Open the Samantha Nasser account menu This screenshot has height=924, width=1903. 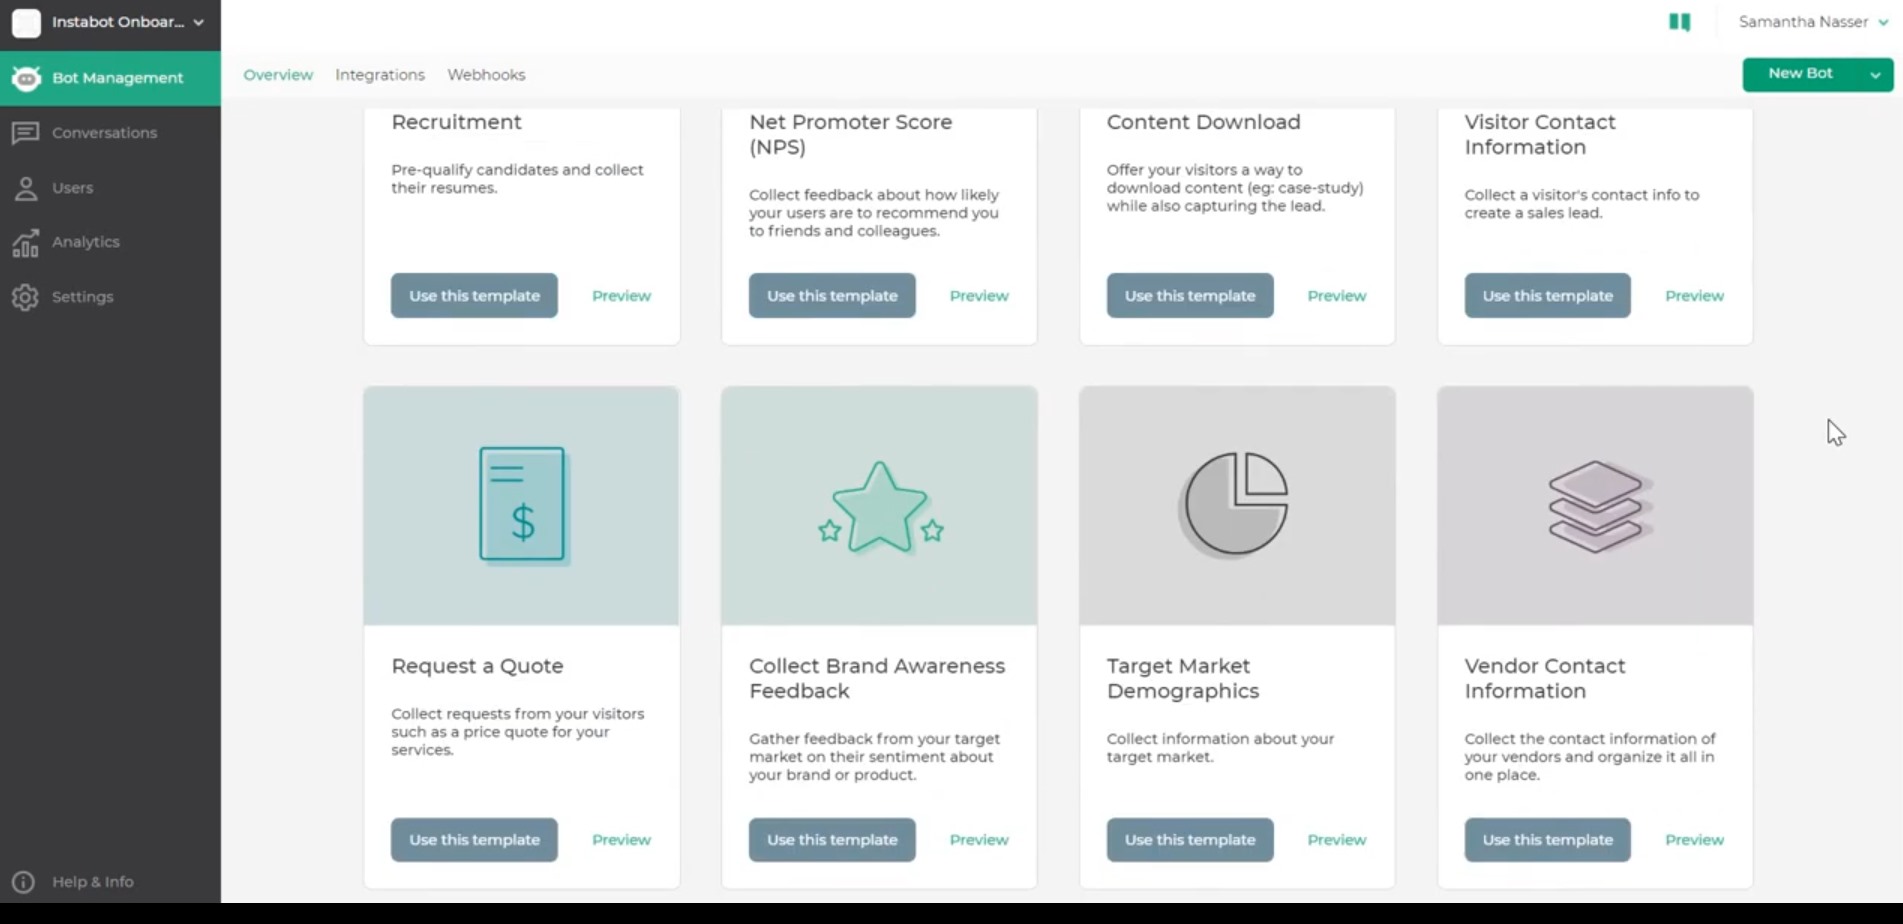1813,22
